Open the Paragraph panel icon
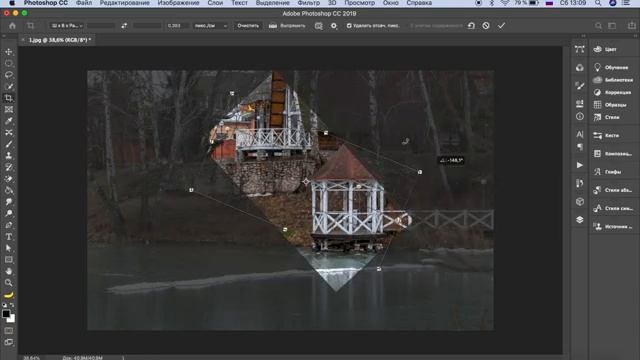The width and height of the screenshot is (640, 360). click(x=580, y=147)
